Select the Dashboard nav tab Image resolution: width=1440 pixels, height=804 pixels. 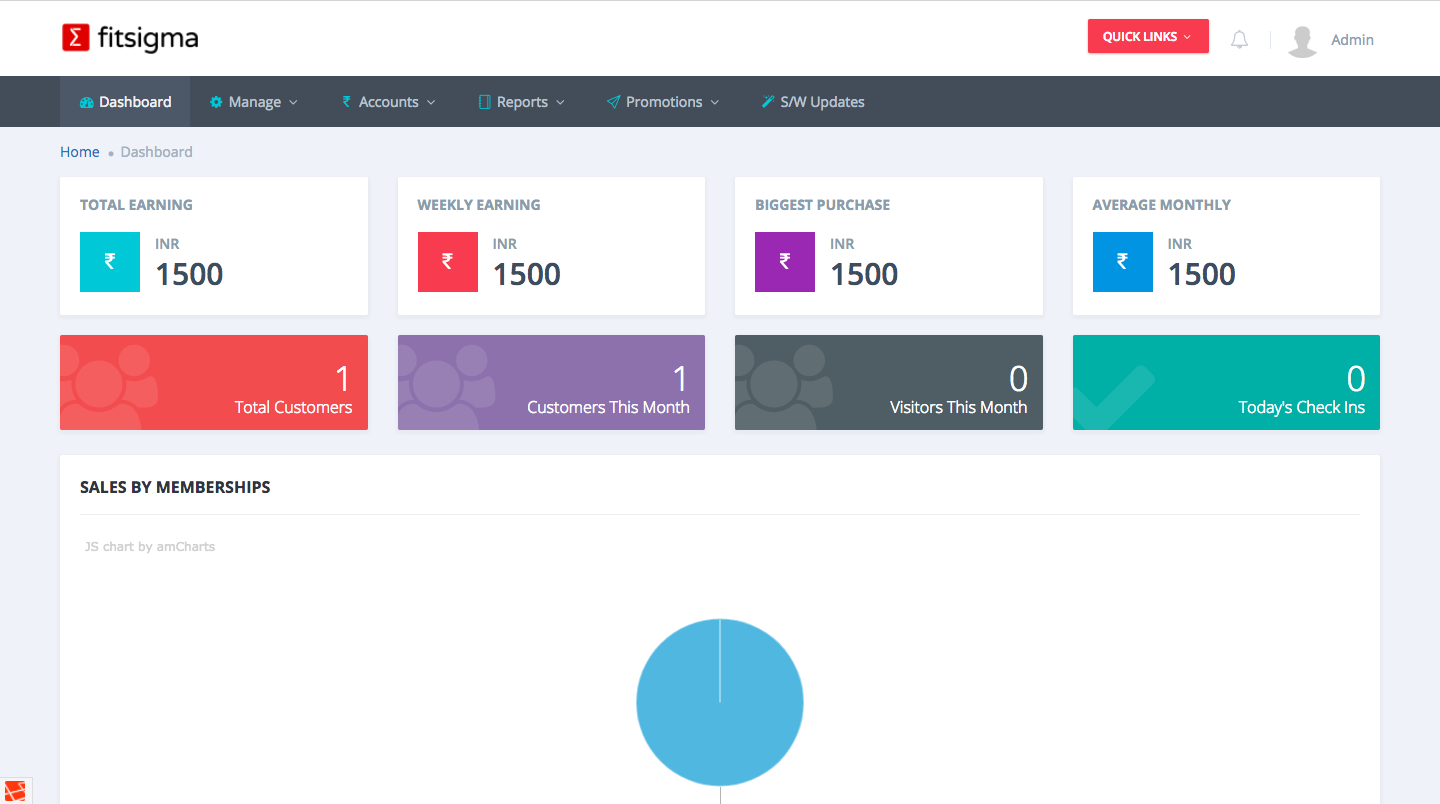click(x=125, y=102)
